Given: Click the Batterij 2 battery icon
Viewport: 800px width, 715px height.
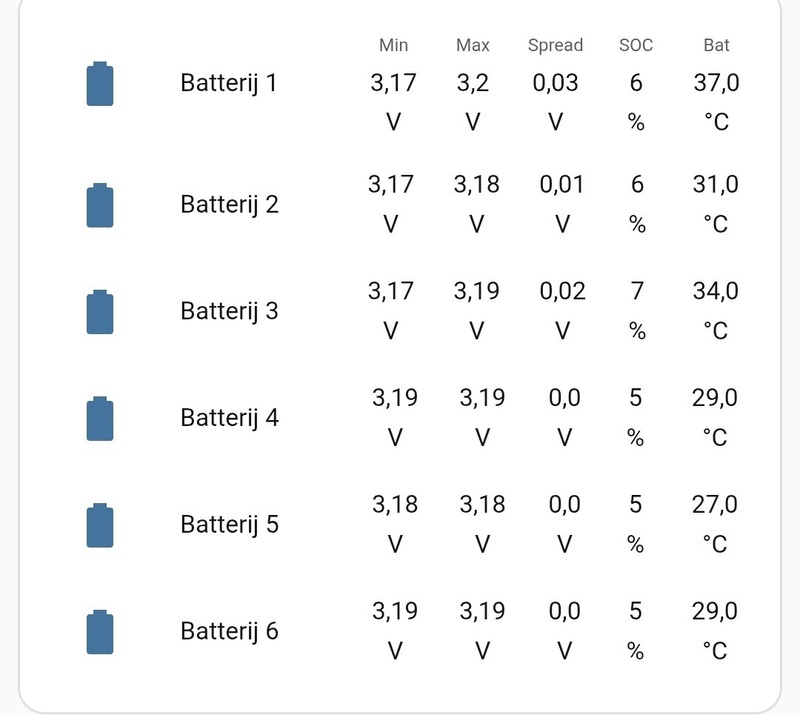Looking at the screenshot, I should point(100,205).
